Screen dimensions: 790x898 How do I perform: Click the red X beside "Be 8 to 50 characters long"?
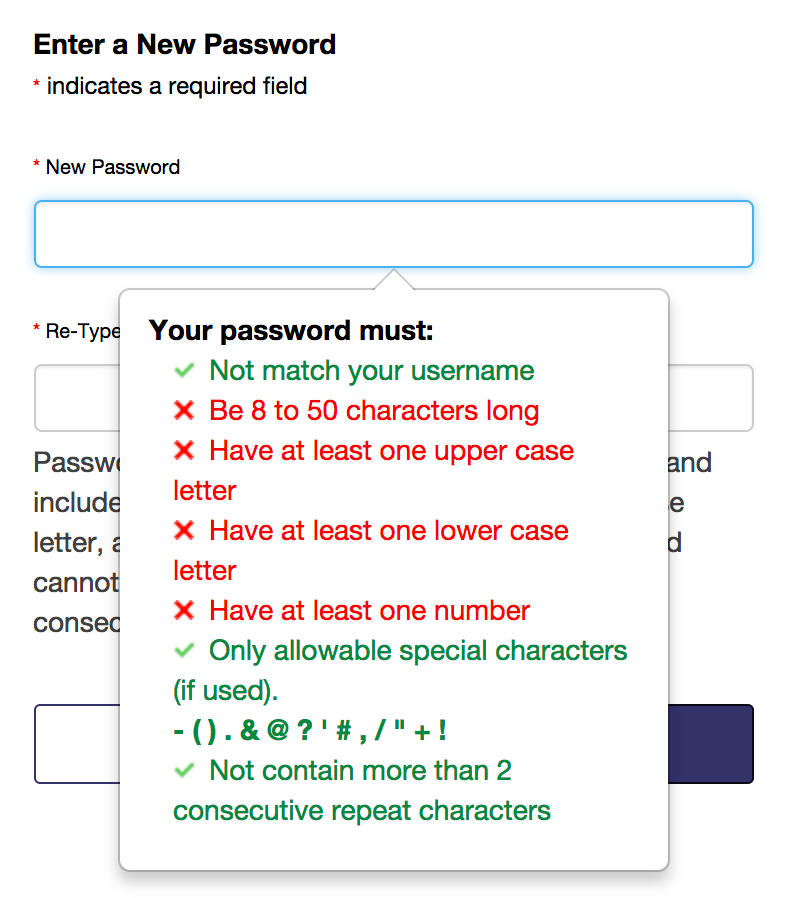click(x=183, y=411)
